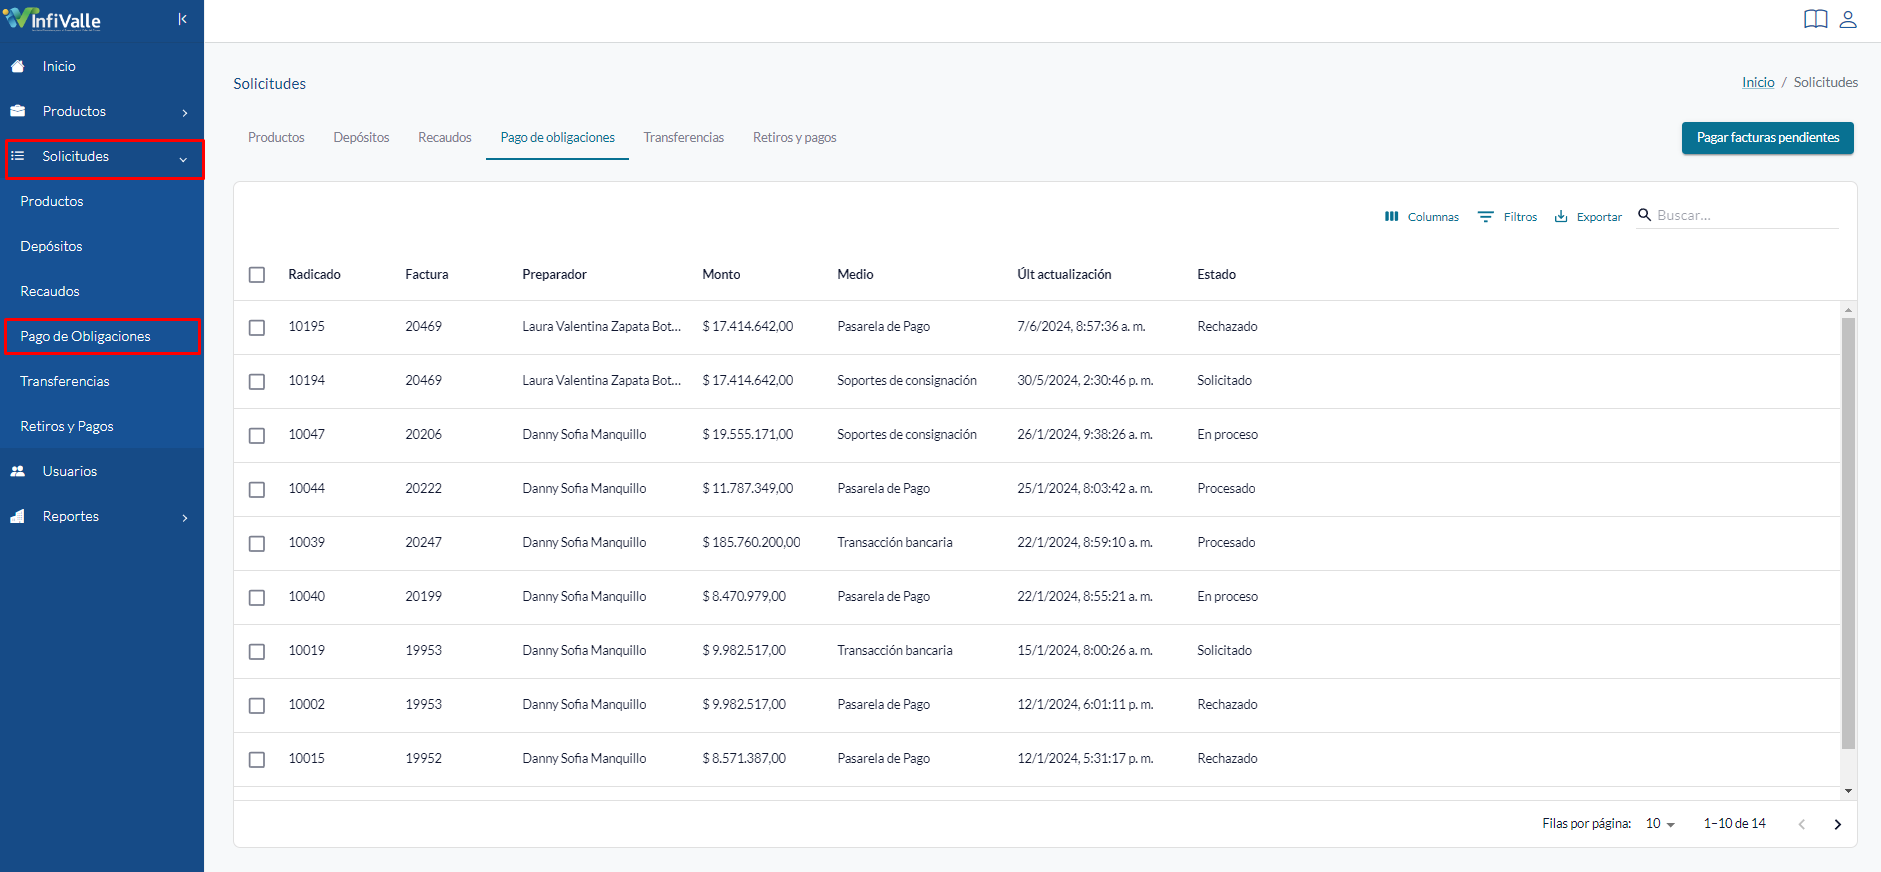The image size is (1881, 872).
Task: Sort by the Estado column header
Action: coord(1216,274)
